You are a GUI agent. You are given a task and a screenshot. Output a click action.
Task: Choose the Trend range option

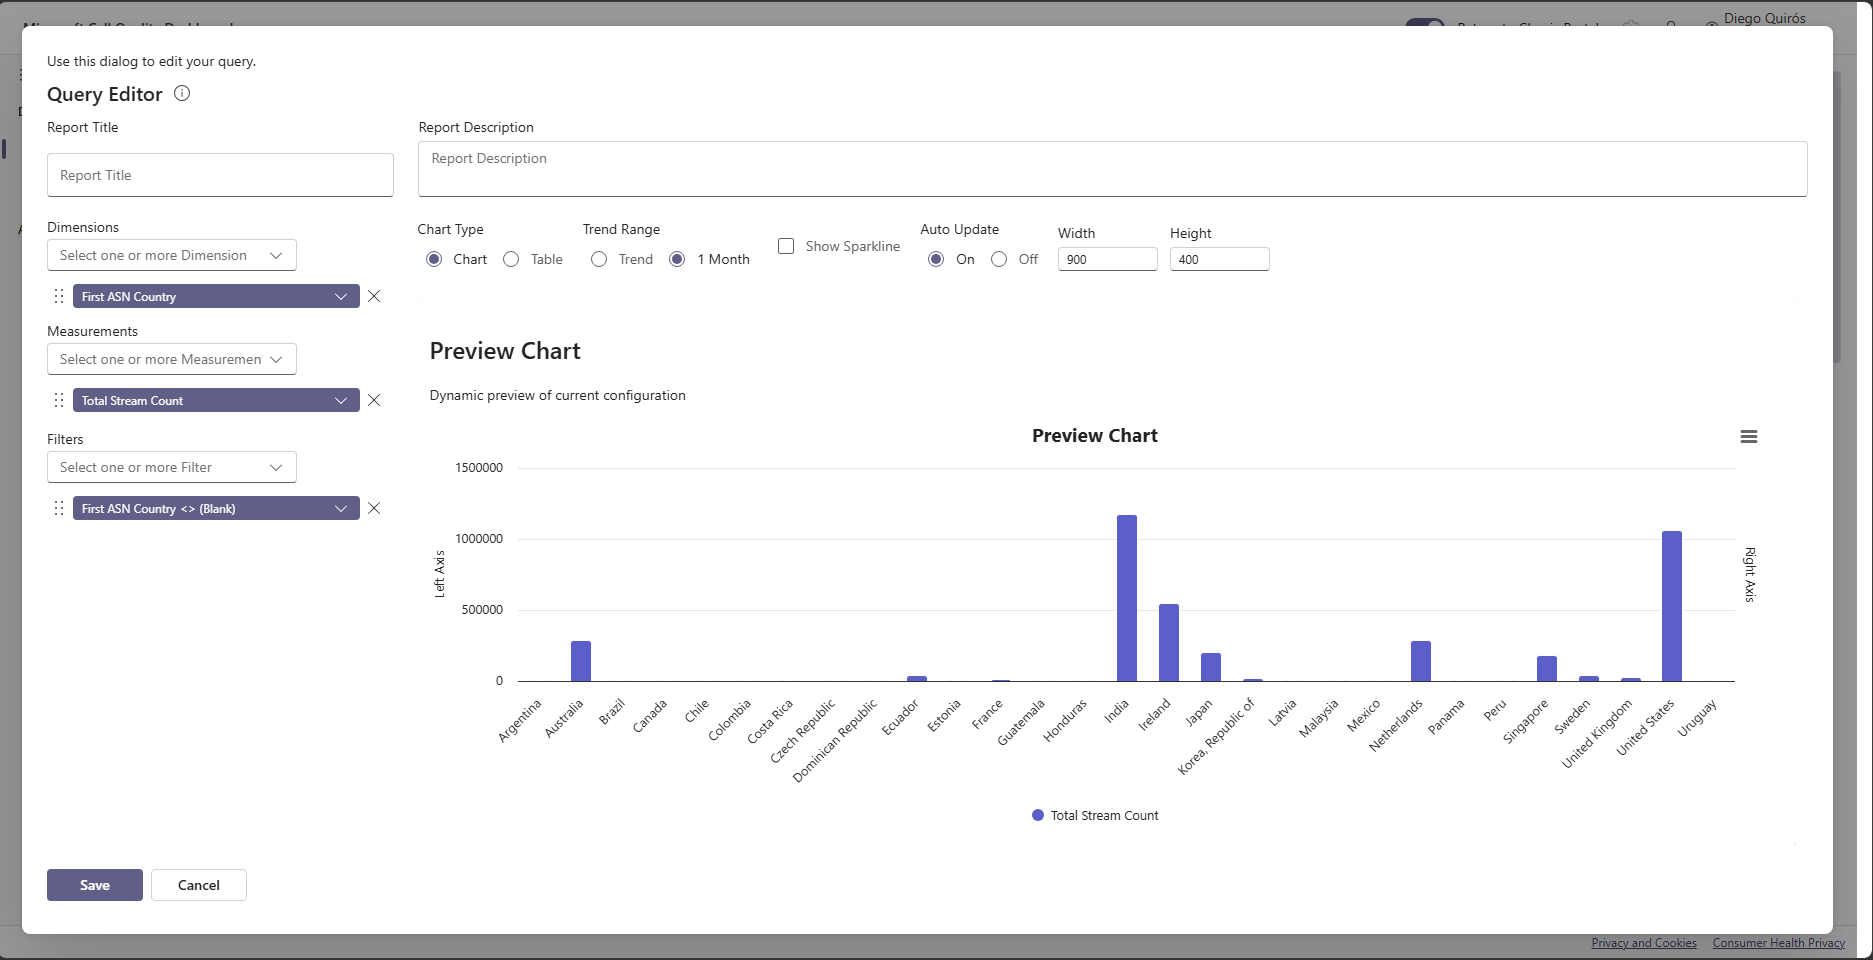coord(599,259)
